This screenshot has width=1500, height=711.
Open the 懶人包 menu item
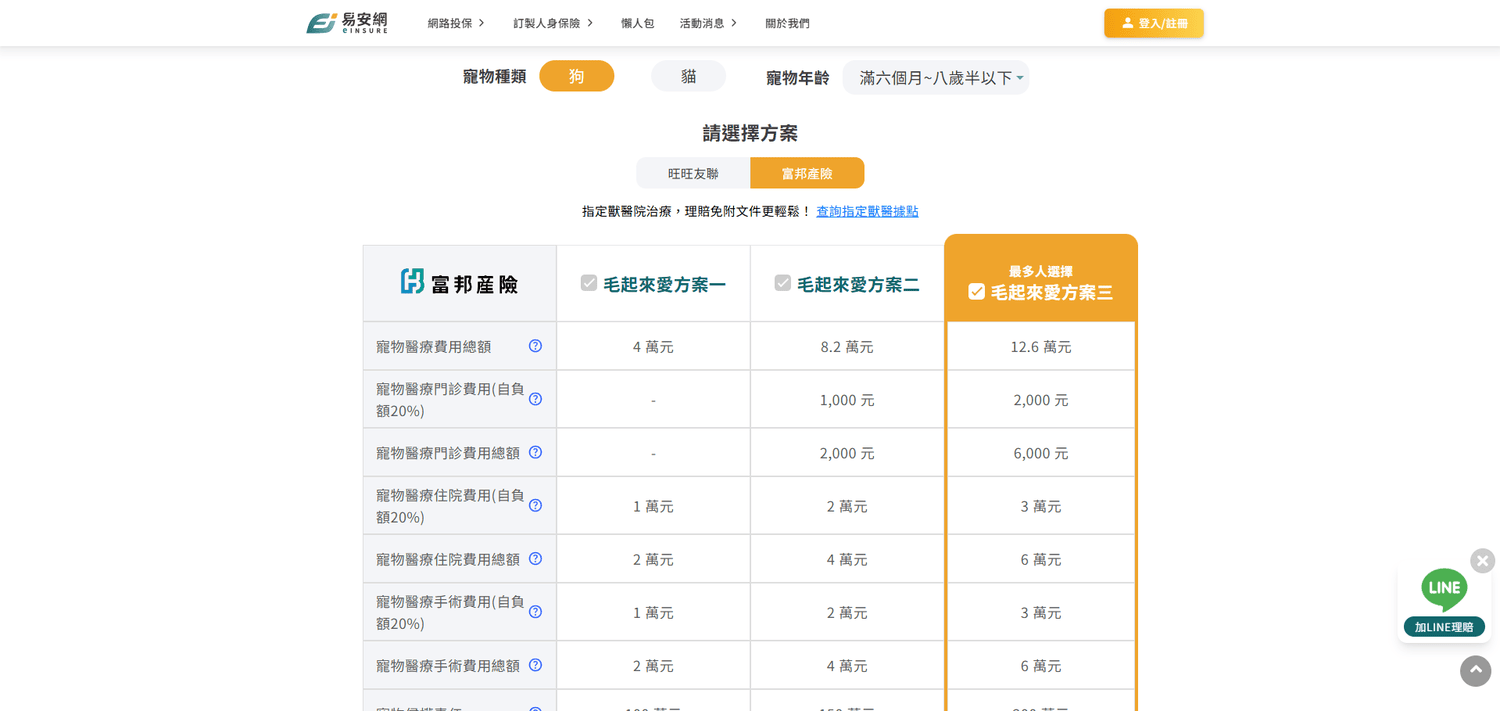[x=637, y=23]
